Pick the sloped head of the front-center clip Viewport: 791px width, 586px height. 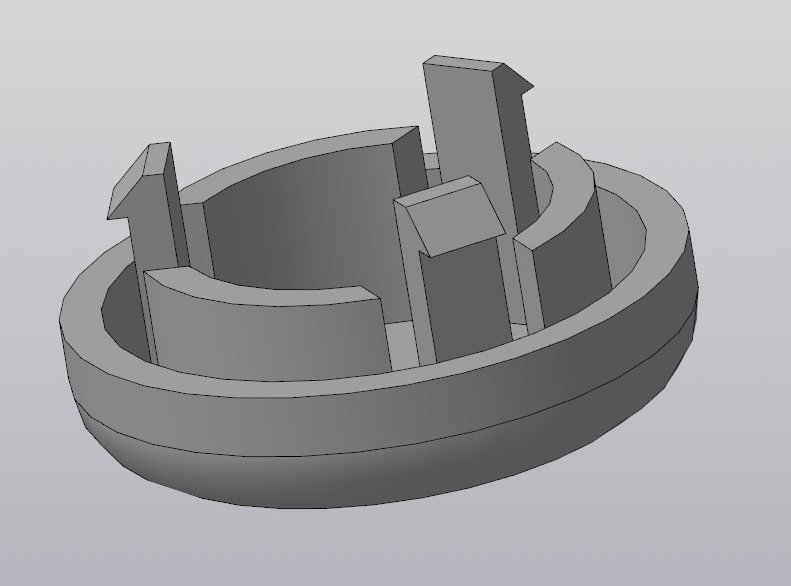click(454, 222)
